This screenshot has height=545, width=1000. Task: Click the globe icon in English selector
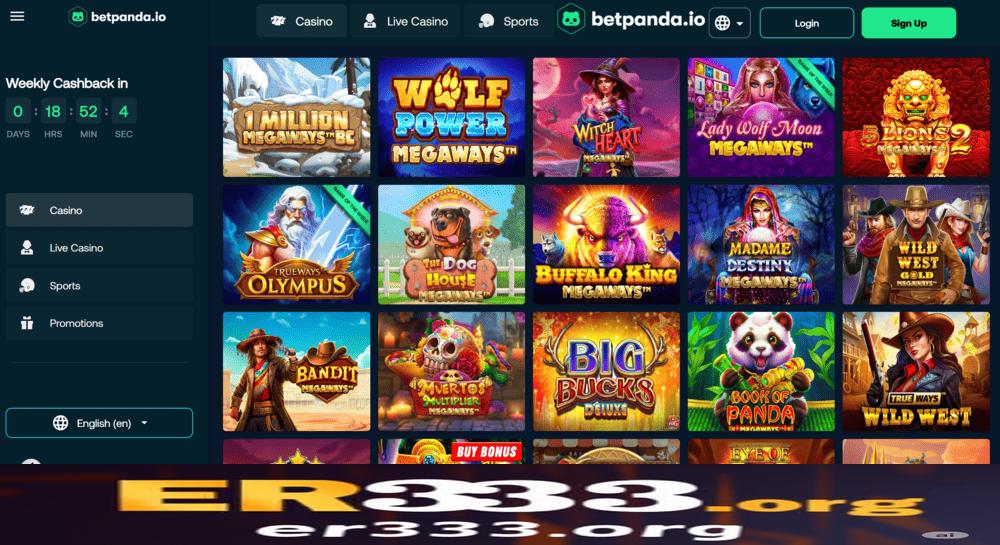pos(61,423)
